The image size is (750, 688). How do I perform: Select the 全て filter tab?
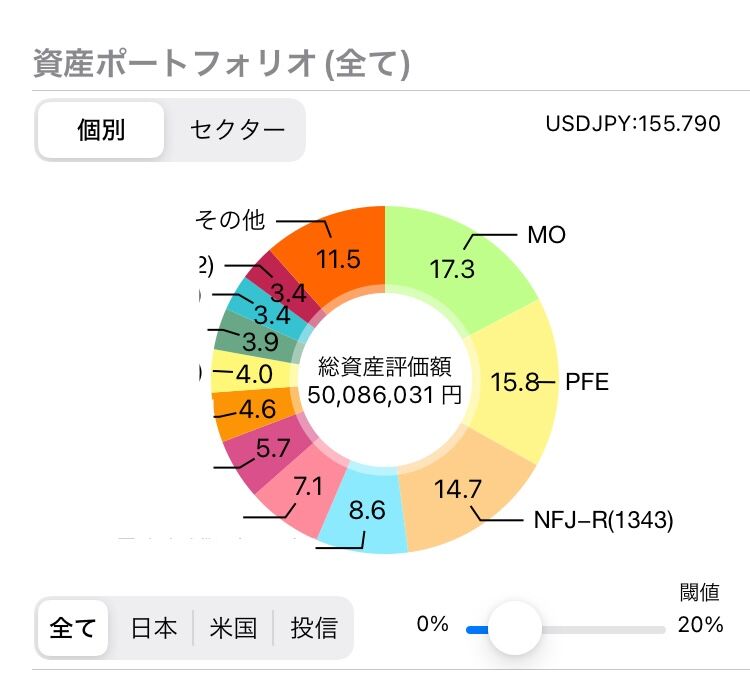coord(73,628)
